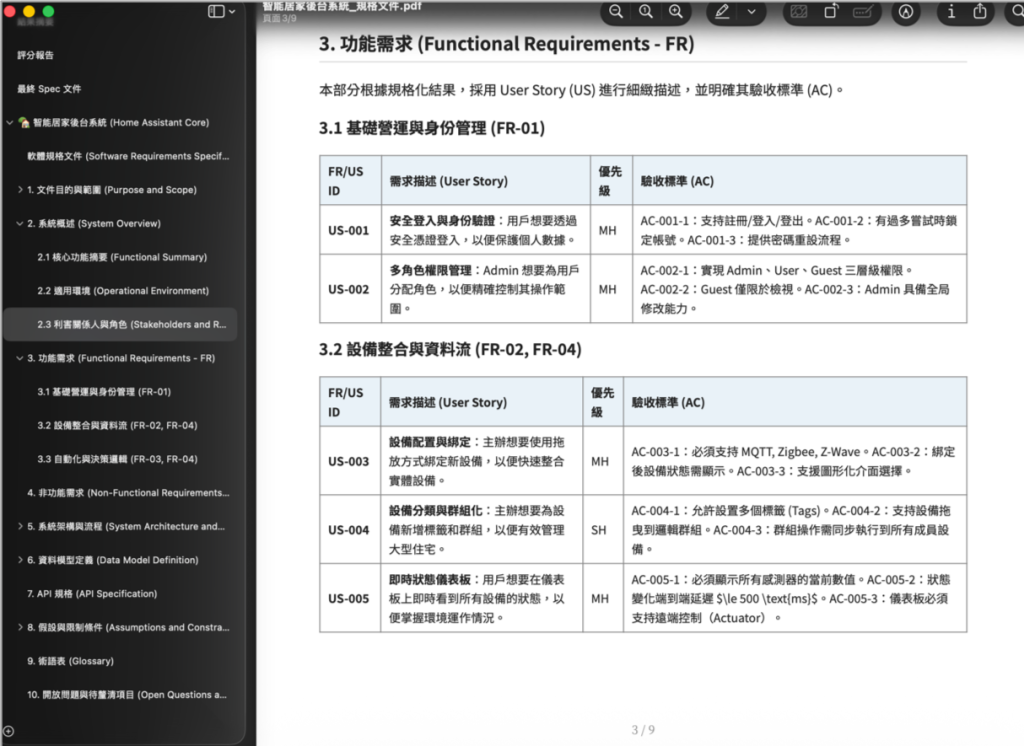Viewport: 1024px width, 746px height.
Task: Show the Markup toolbar
Action: tap(906, 12)
